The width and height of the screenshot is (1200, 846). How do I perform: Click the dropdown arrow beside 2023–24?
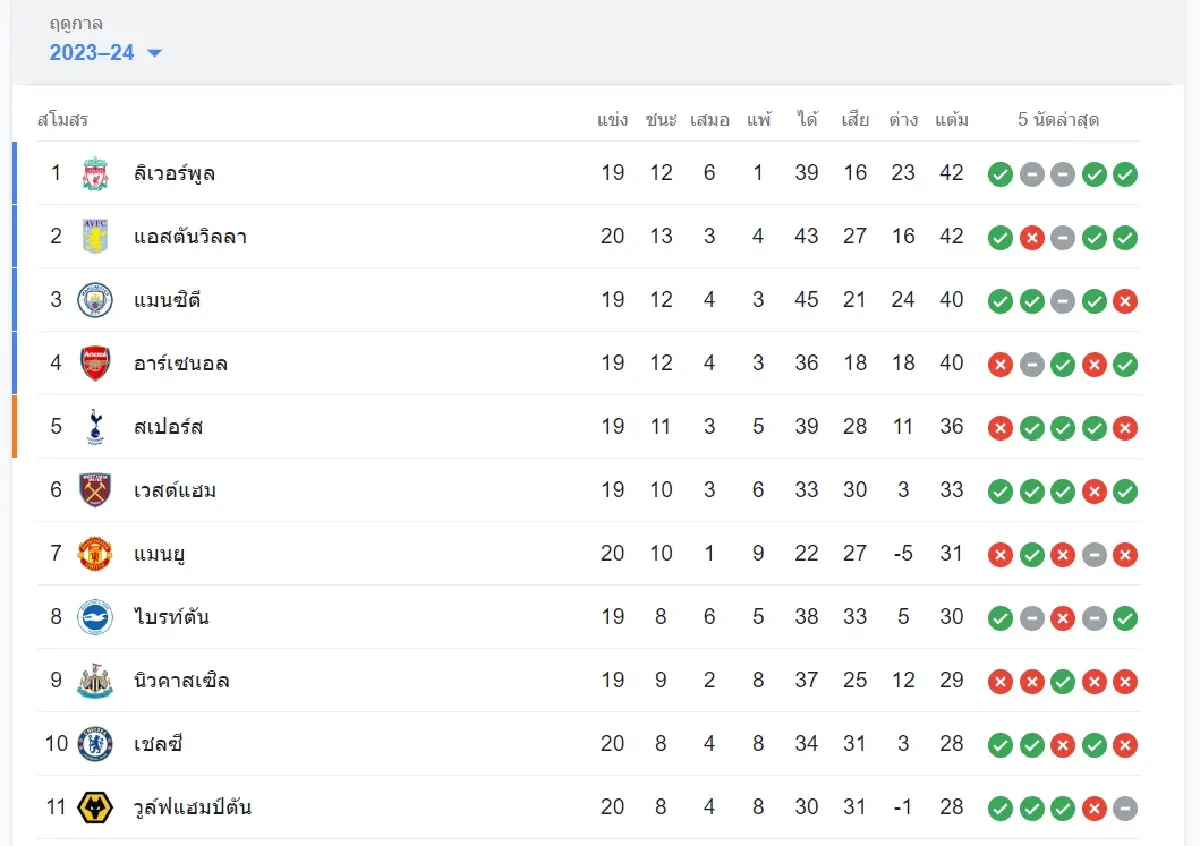(x=154, y=54)
